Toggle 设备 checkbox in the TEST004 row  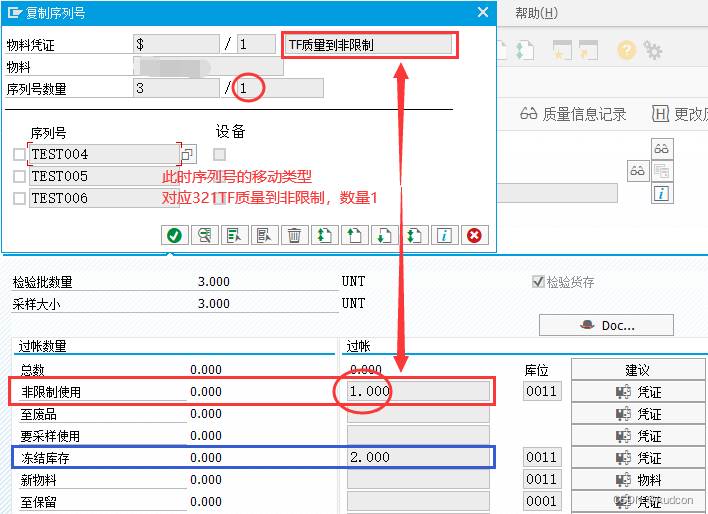[x=219, y=154]
